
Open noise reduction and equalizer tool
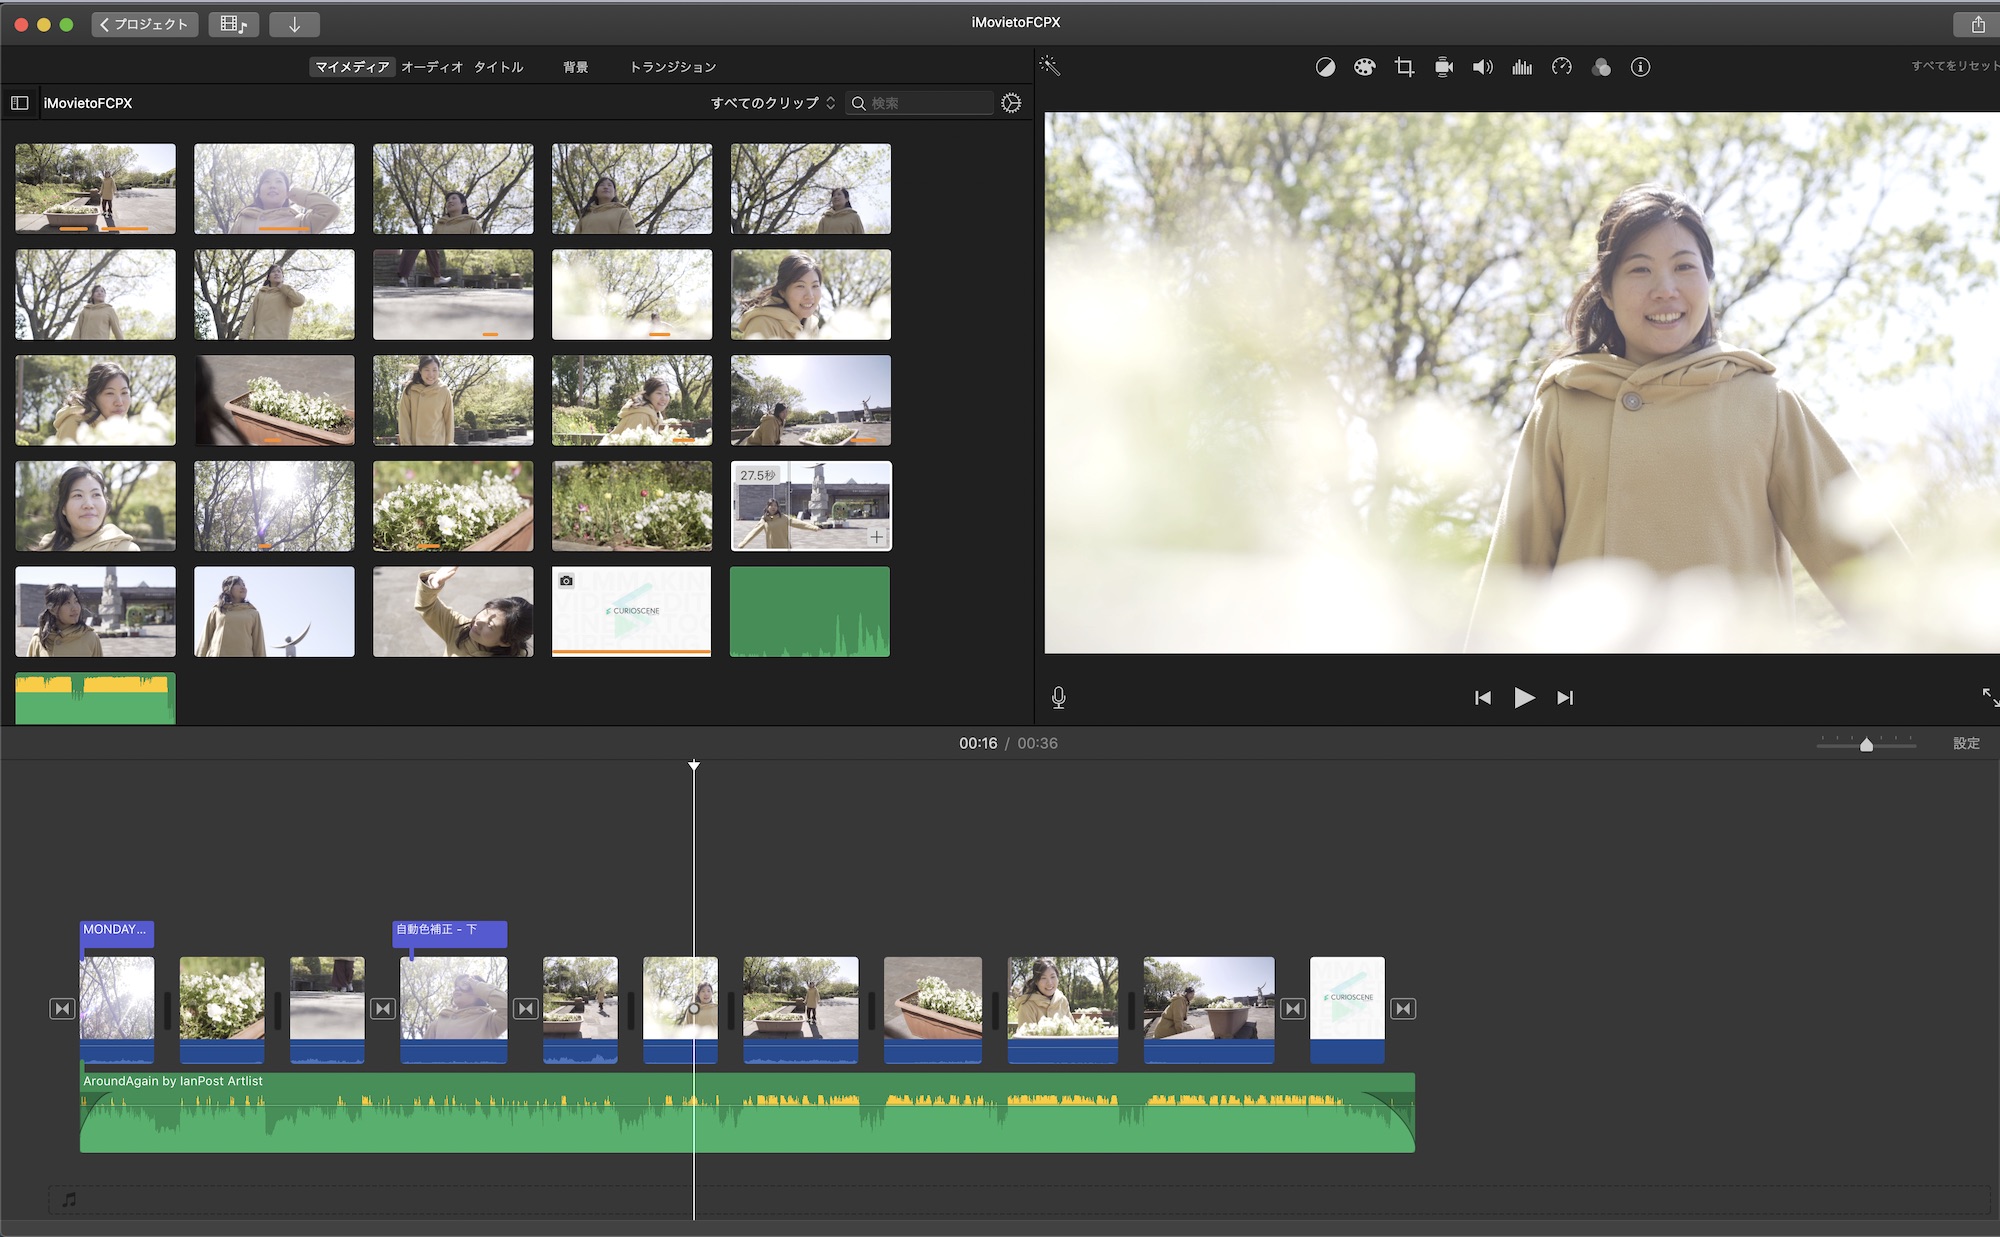click(1522, 67)
